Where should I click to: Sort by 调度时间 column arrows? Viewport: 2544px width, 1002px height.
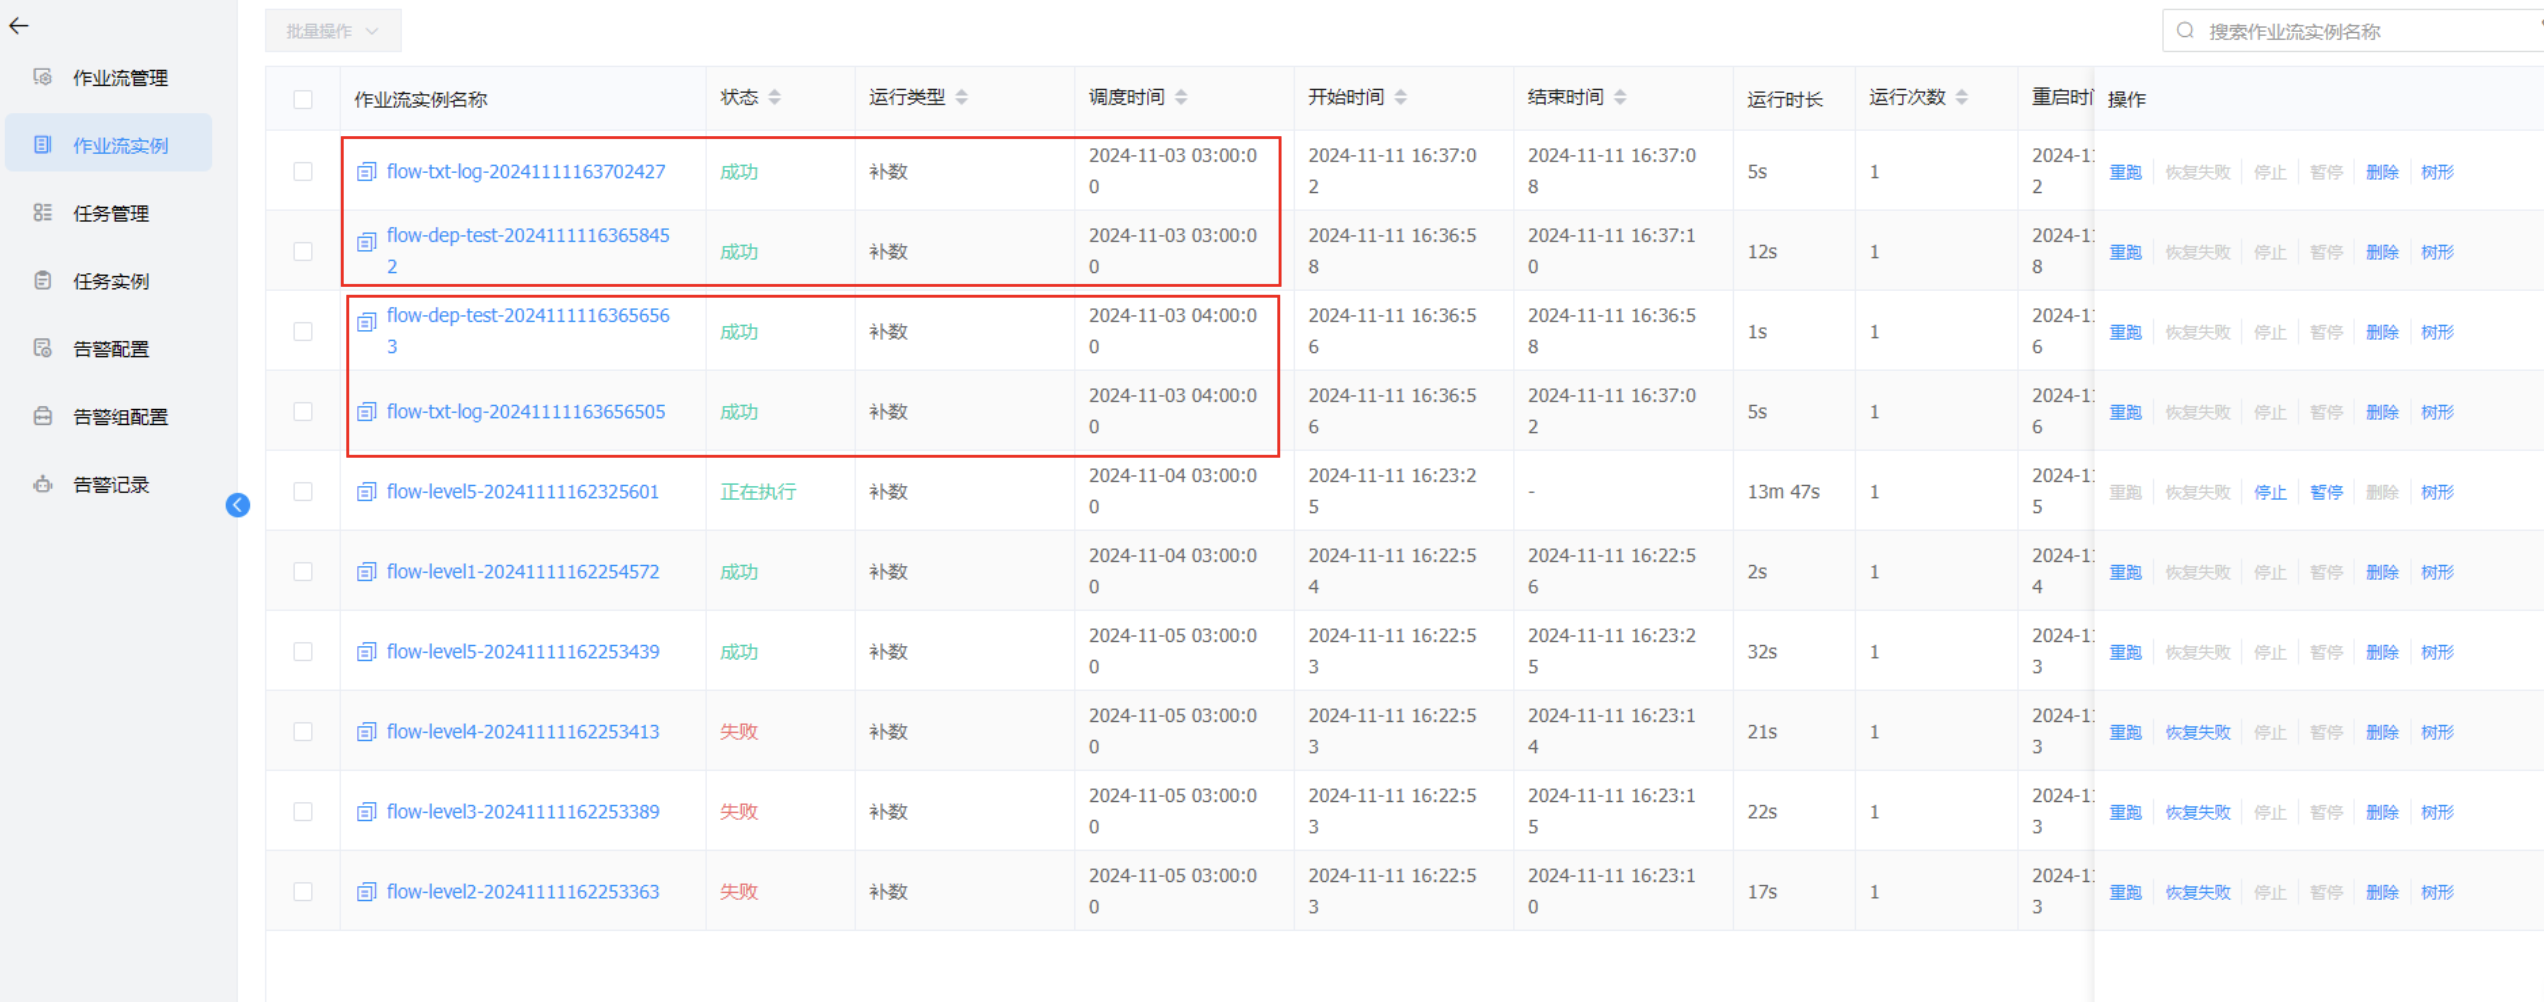click(1181, 97)
